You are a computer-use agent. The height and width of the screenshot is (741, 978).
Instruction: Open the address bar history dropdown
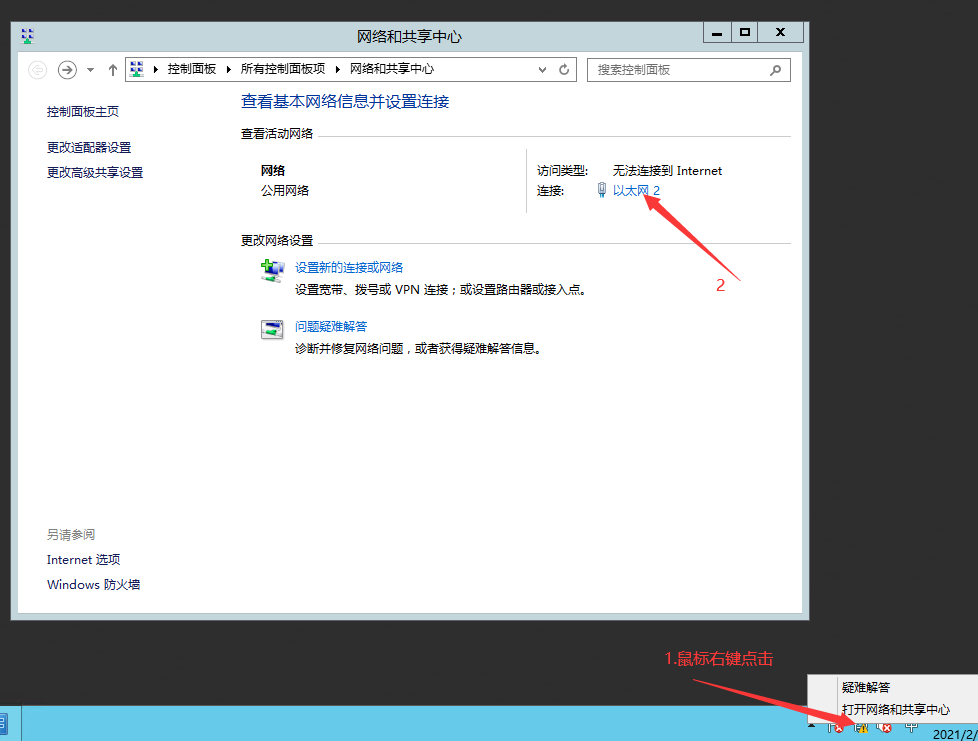click(x=542, y=70)
